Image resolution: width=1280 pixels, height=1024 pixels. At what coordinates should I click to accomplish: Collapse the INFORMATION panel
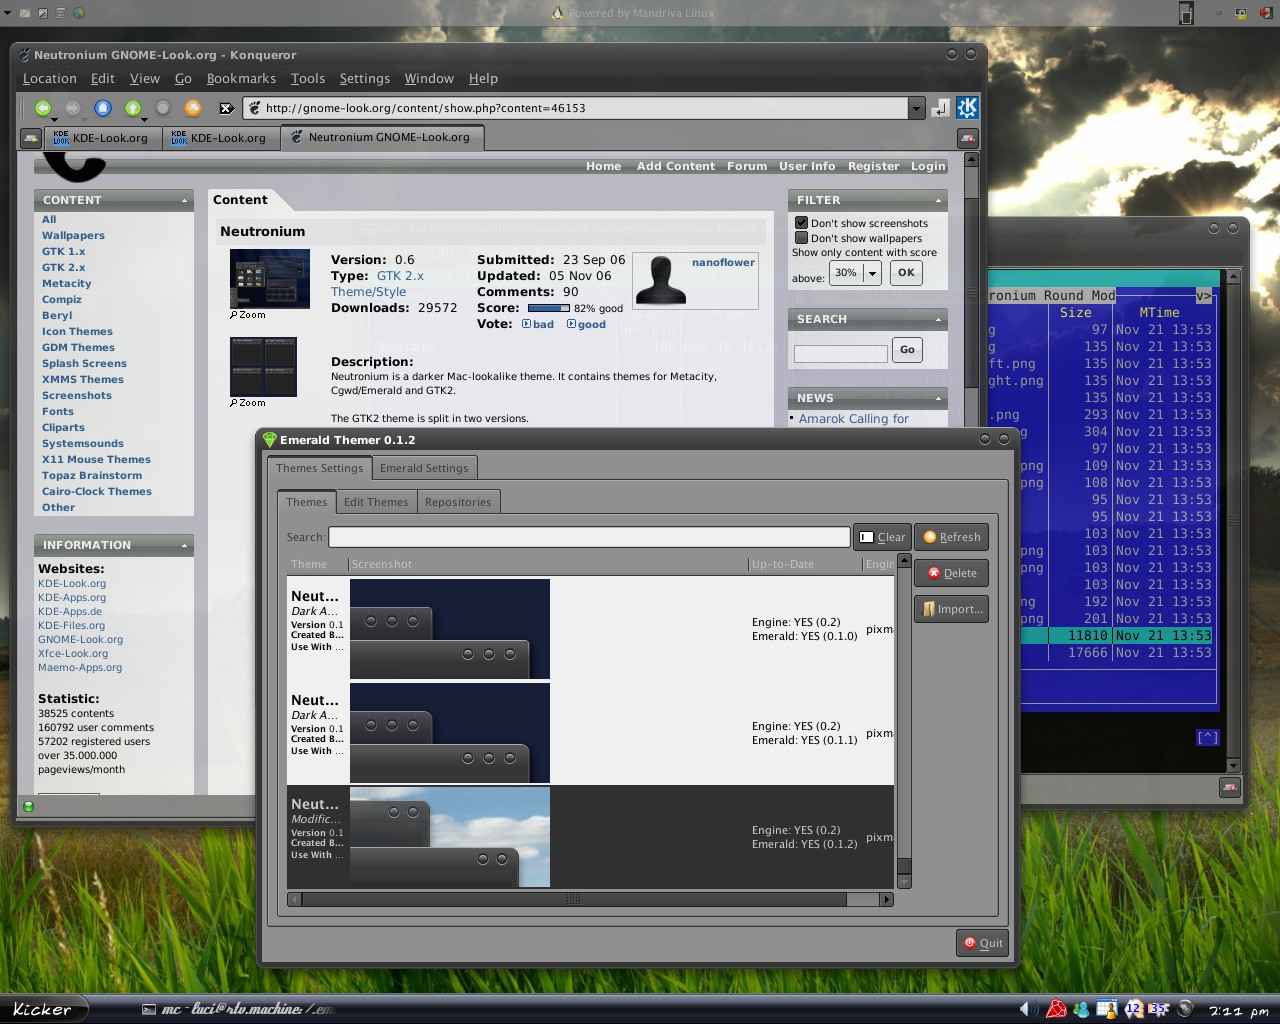[x=184, y=546]
